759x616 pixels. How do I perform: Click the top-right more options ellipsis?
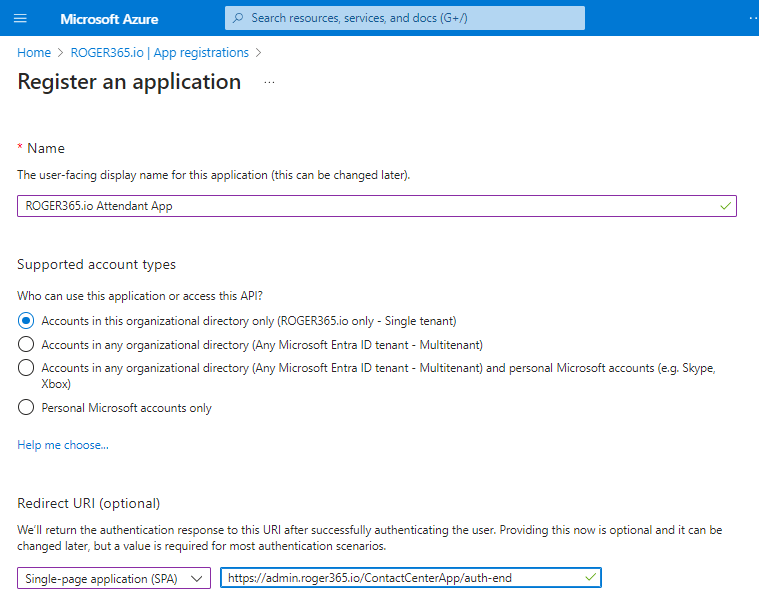click(752, 18)
